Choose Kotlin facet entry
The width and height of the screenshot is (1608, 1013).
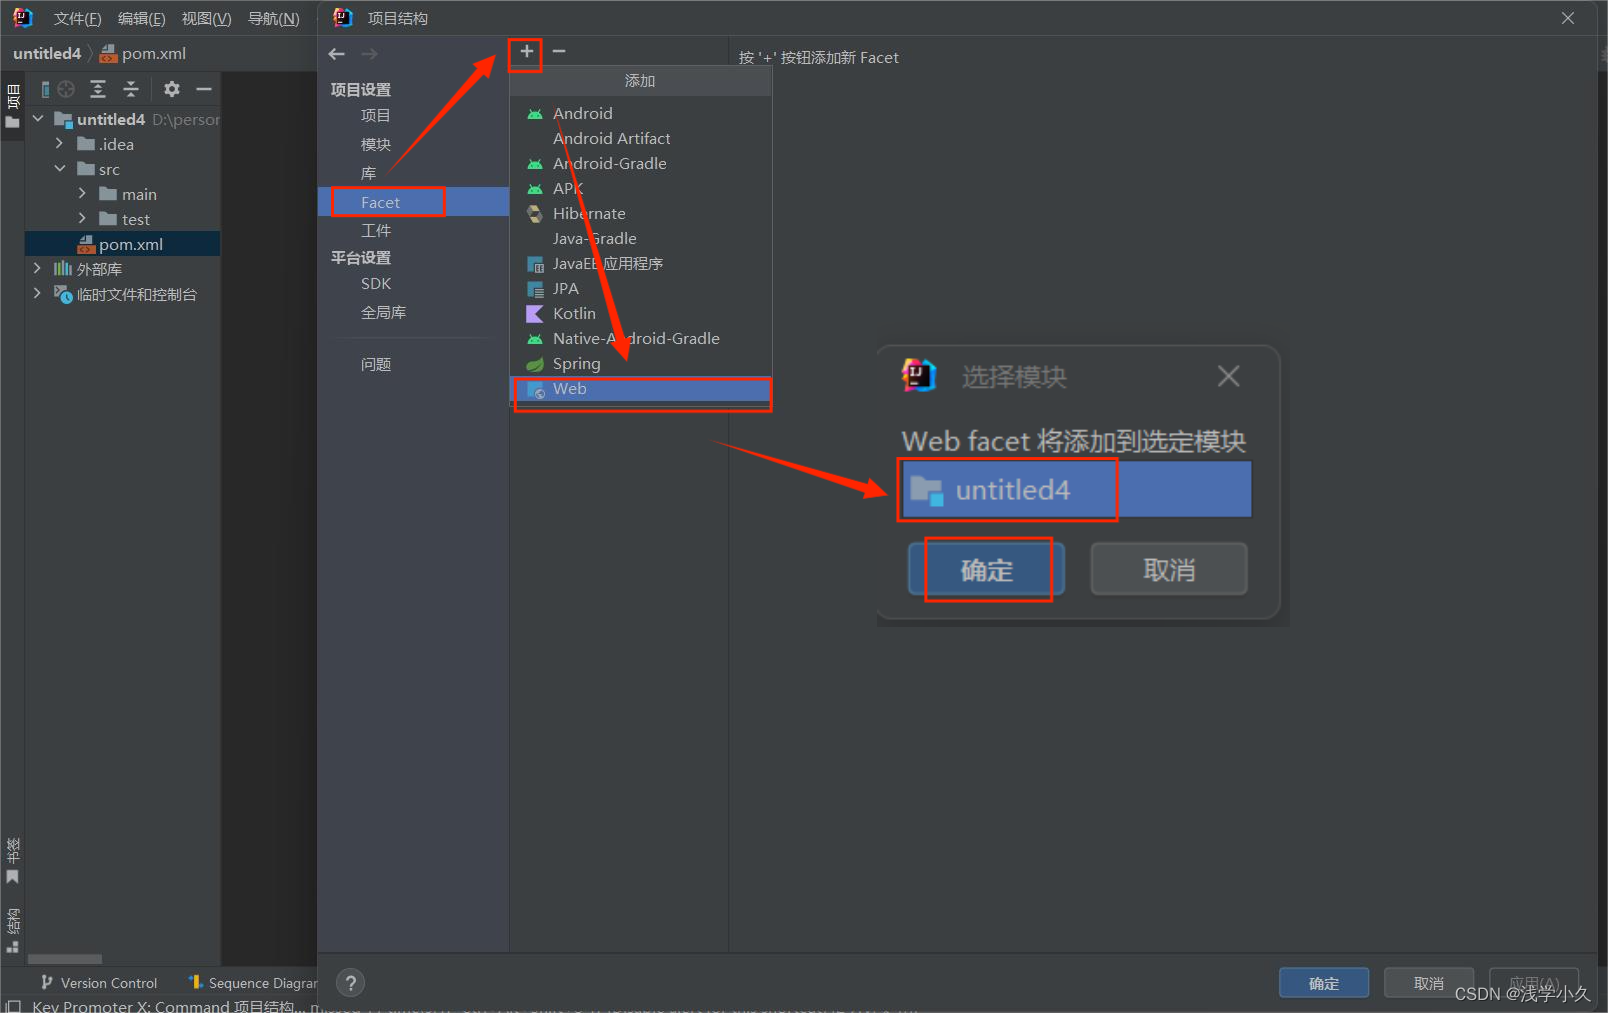click(x=640, y=314)
